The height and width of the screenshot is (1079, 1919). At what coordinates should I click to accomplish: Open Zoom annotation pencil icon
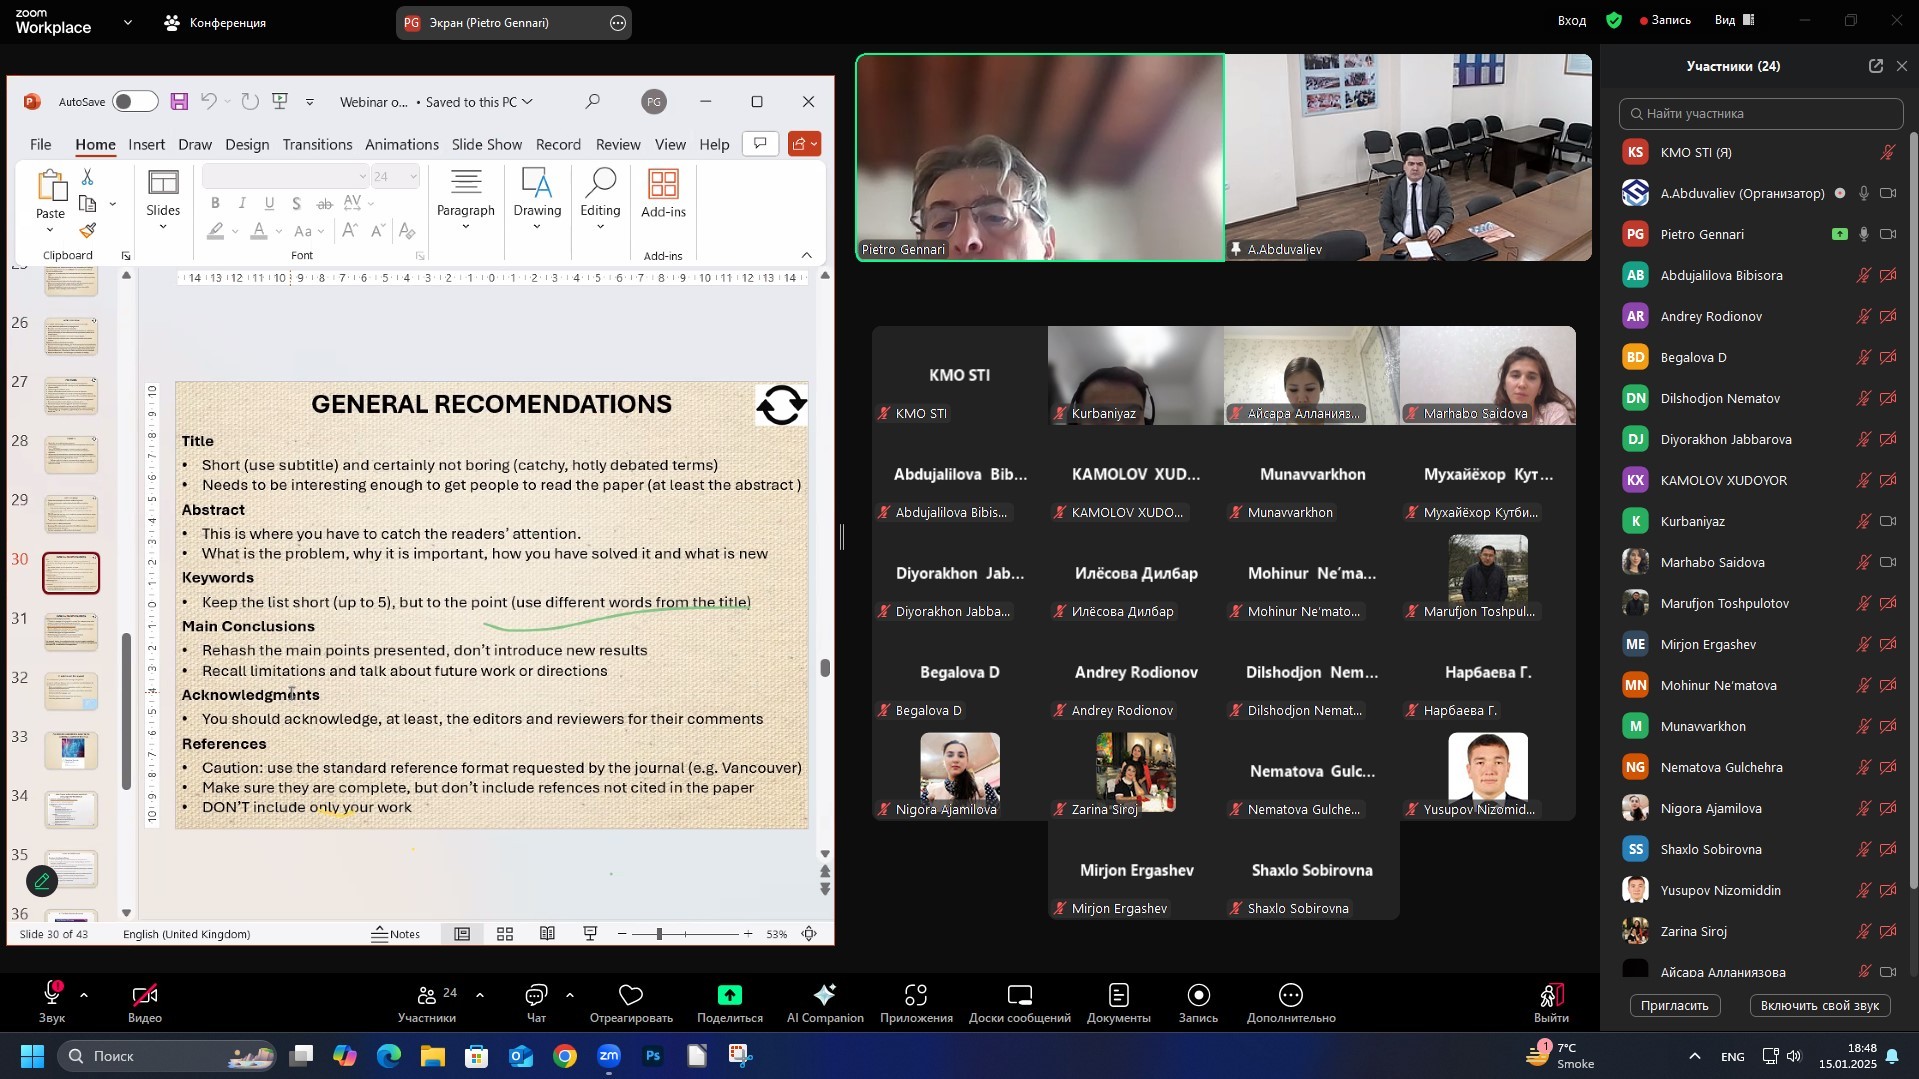coord(42,881)
